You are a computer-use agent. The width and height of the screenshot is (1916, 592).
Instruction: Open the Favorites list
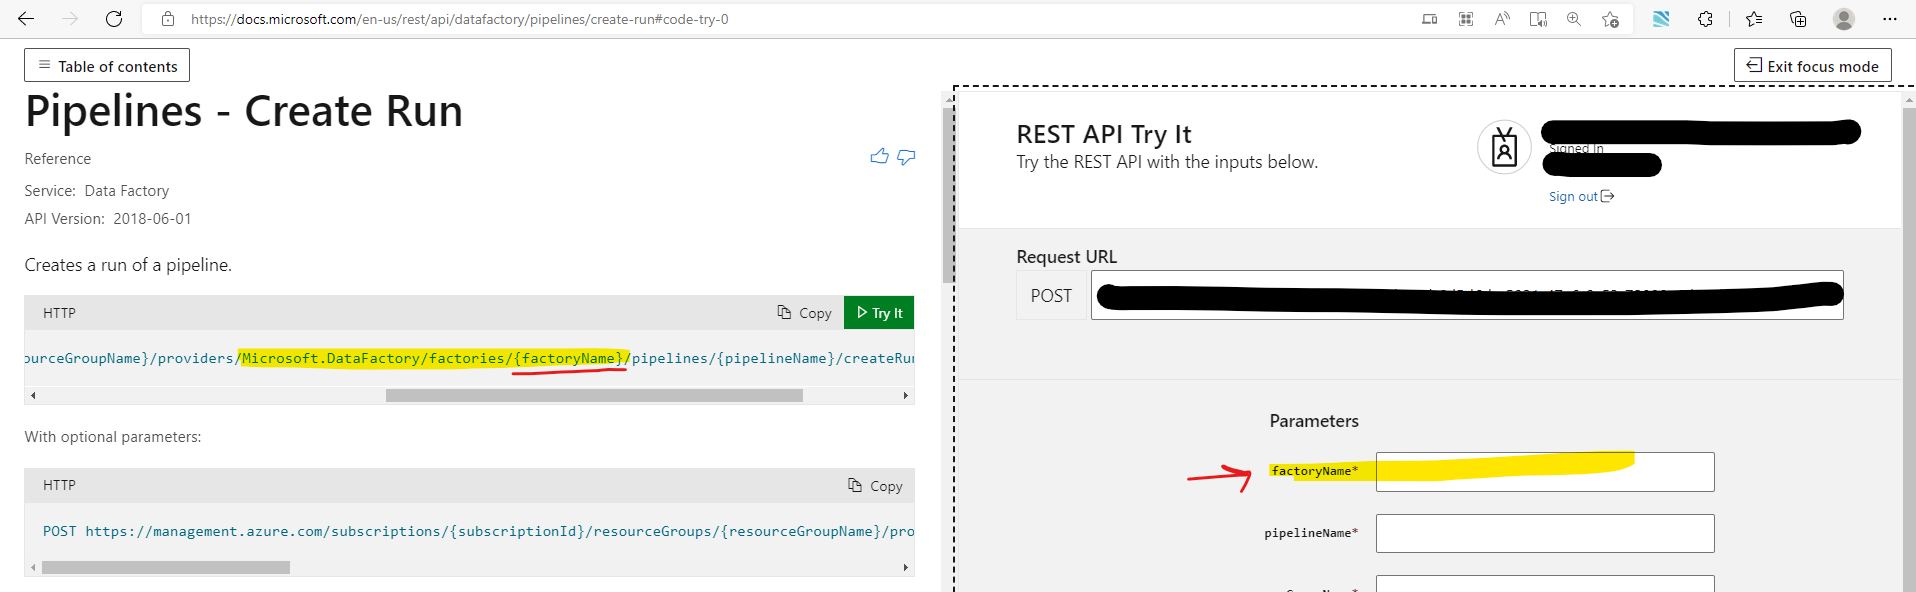[1754, 19]
